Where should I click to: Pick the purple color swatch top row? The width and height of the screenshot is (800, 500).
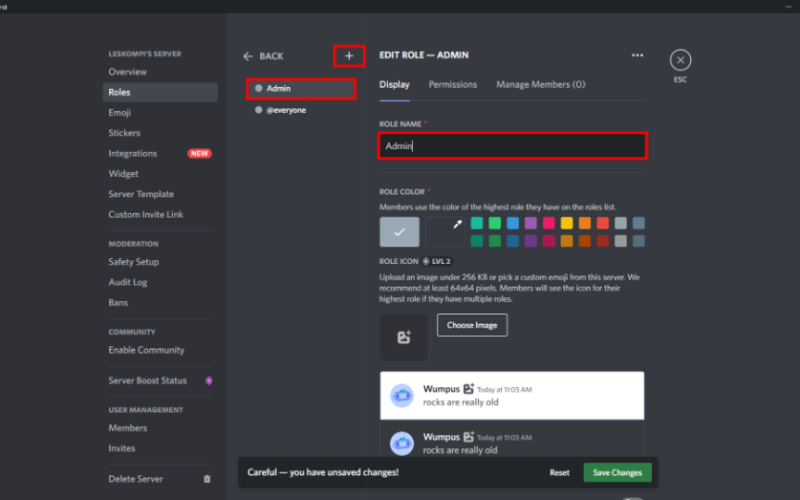click(x=531, y=223)
